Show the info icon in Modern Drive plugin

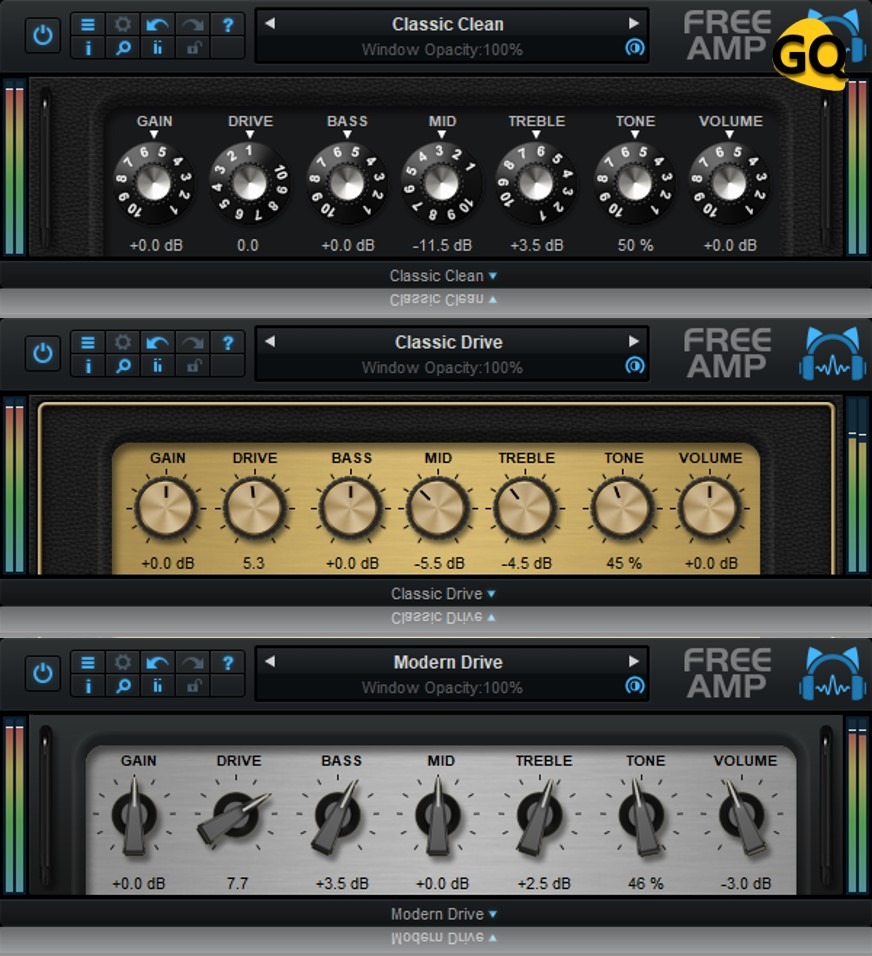[88, 686]
